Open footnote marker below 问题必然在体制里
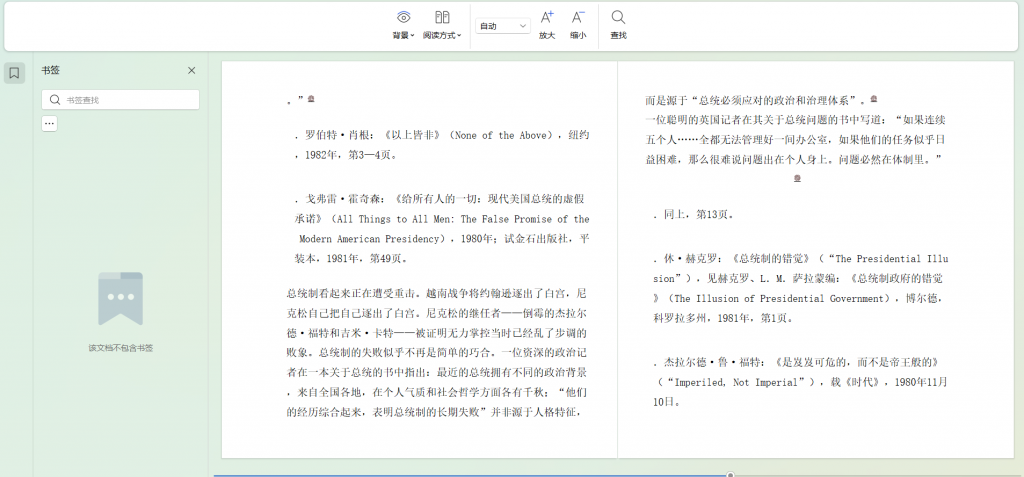 coord(797,178)
